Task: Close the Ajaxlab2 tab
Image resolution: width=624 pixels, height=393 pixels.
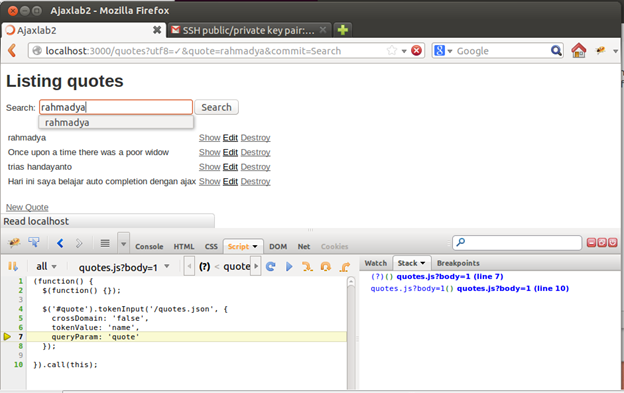Action: tap(157, 30)
